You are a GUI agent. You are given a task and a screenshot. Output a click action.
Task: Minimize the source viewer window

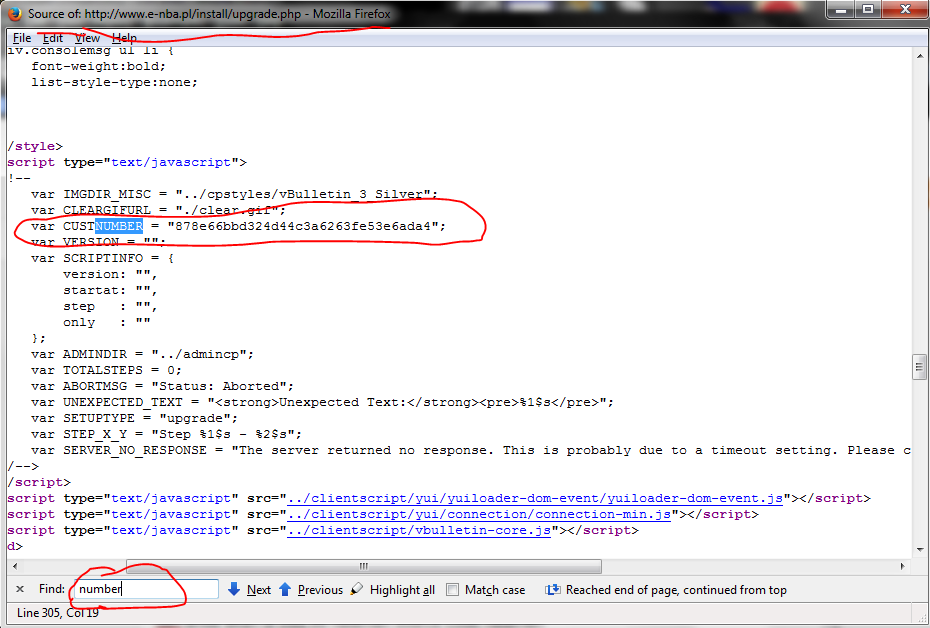click(840, 9)
